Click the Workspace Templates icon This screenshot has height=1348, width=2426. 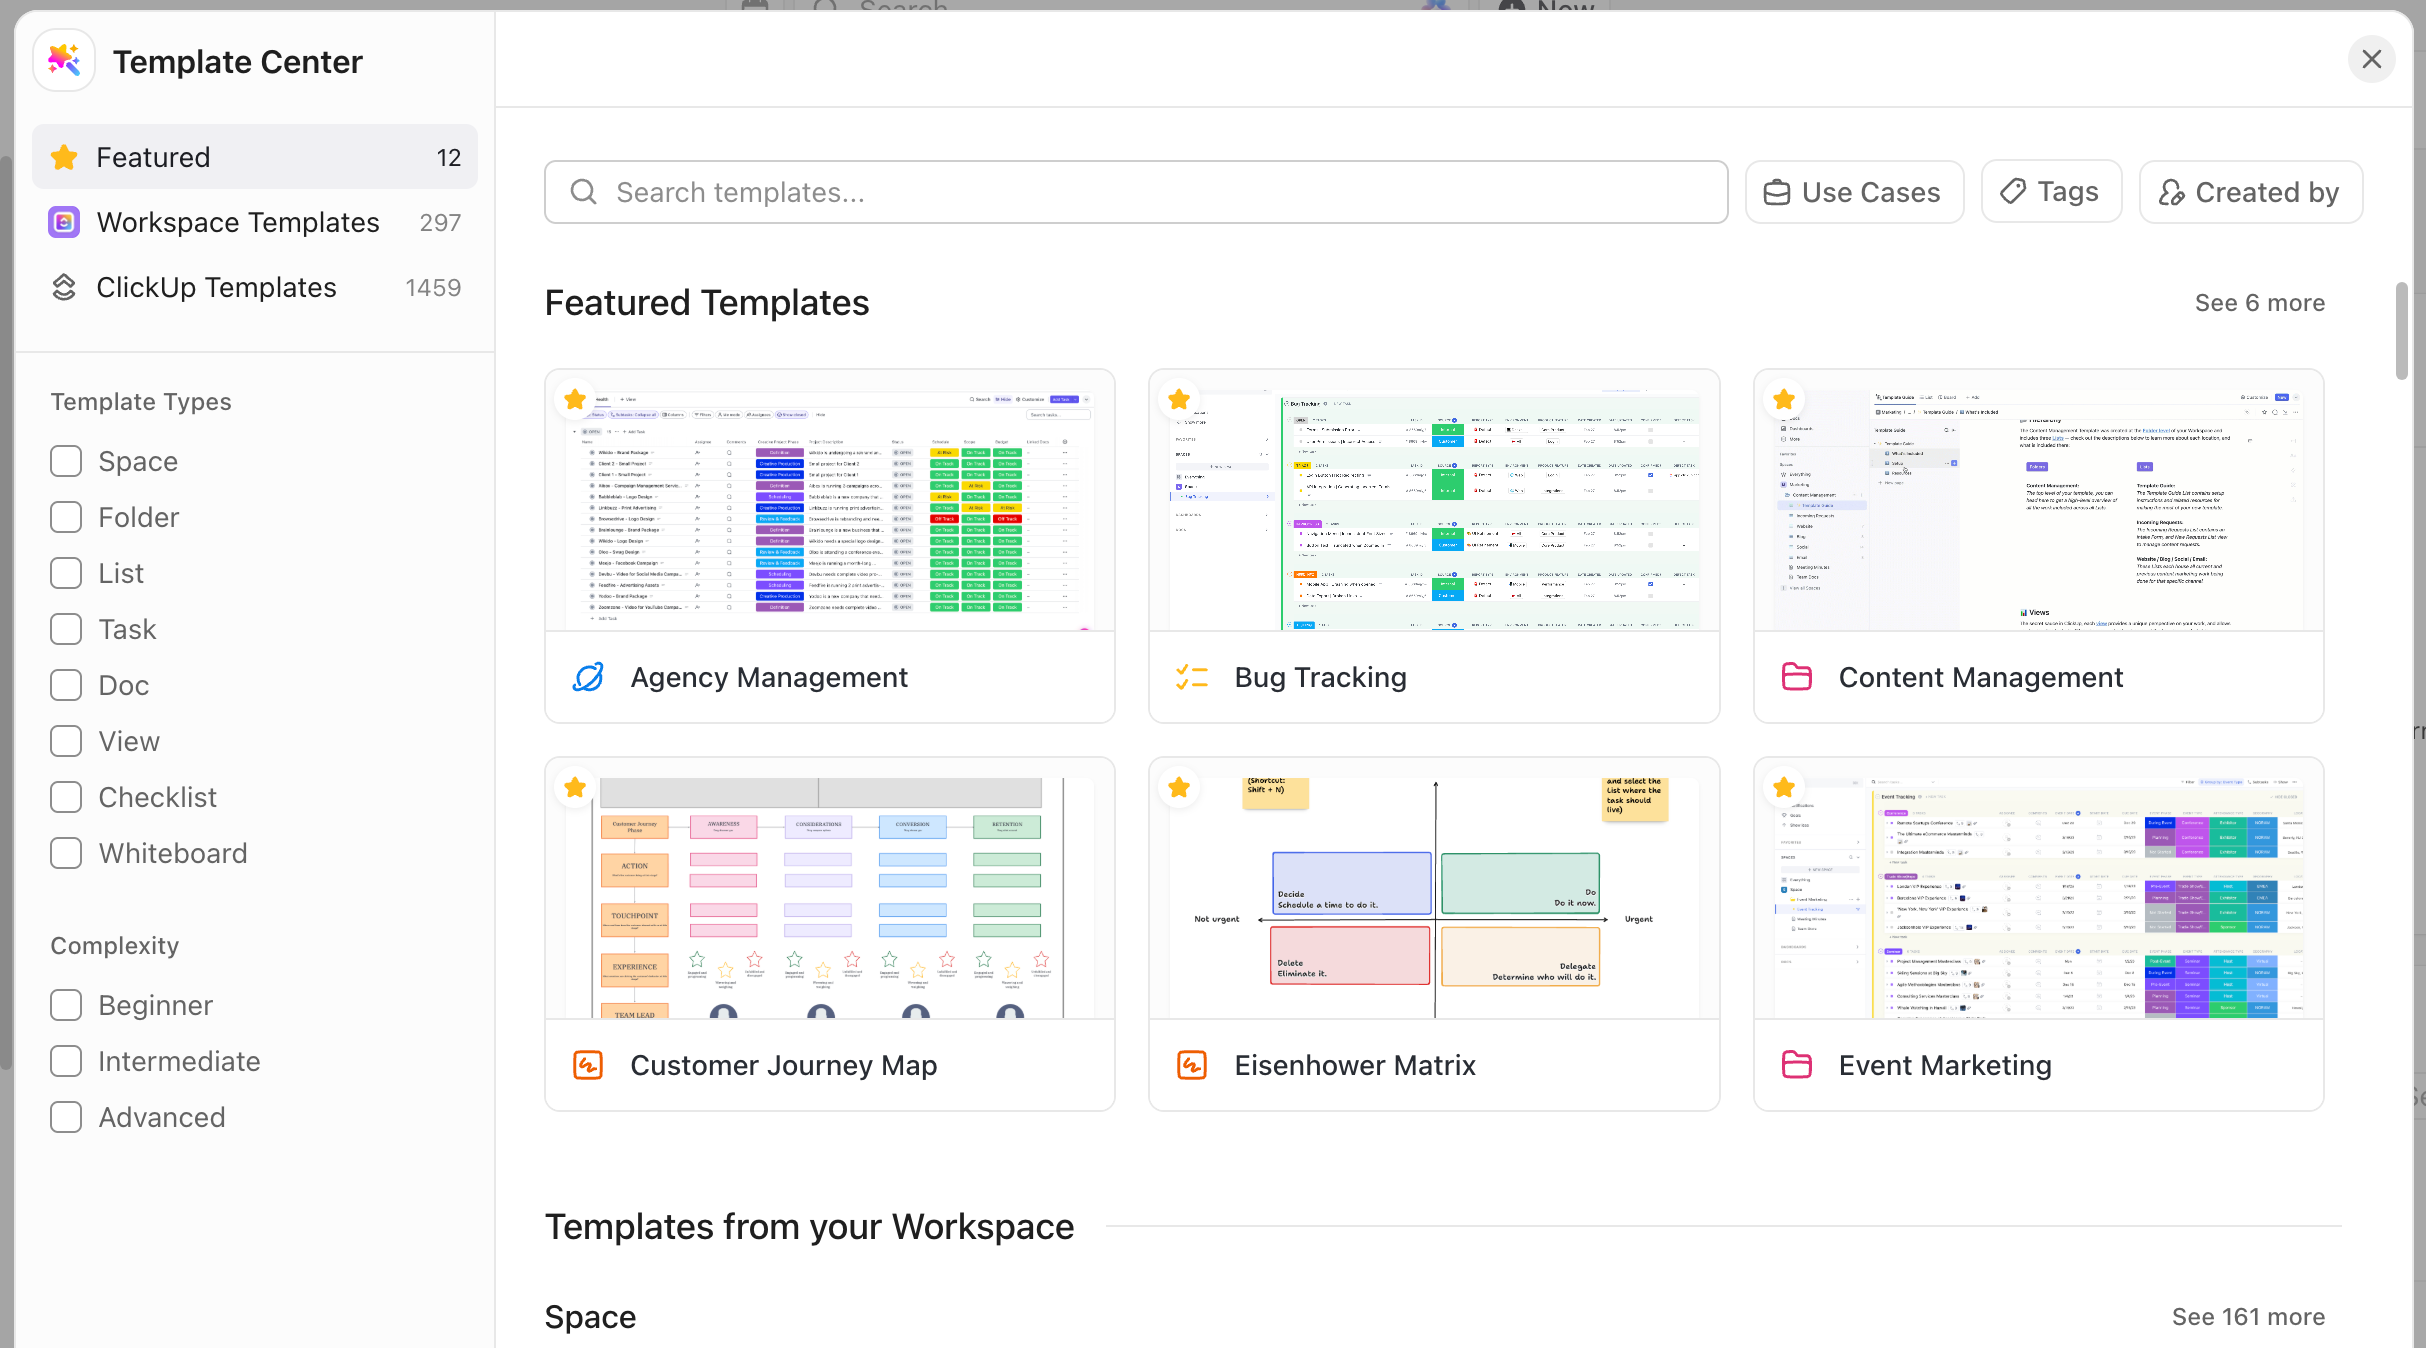tap(63, 222)
